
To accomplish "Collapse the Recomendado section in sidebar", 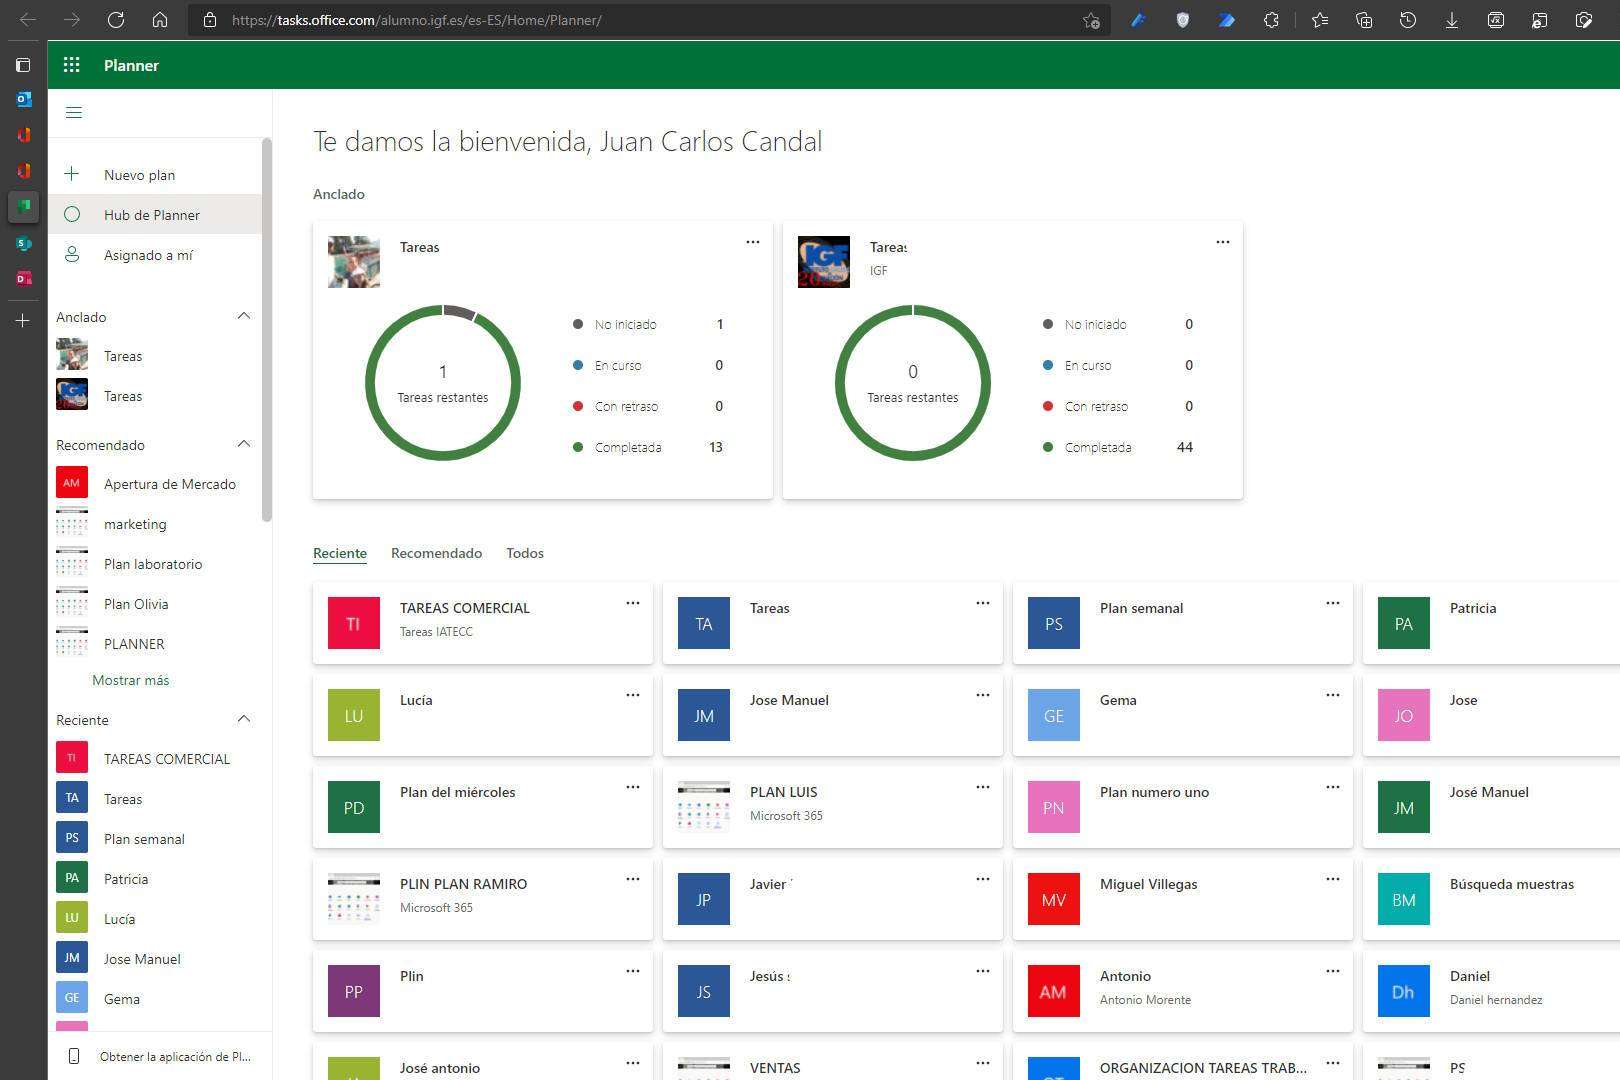I will click(243, 444).
